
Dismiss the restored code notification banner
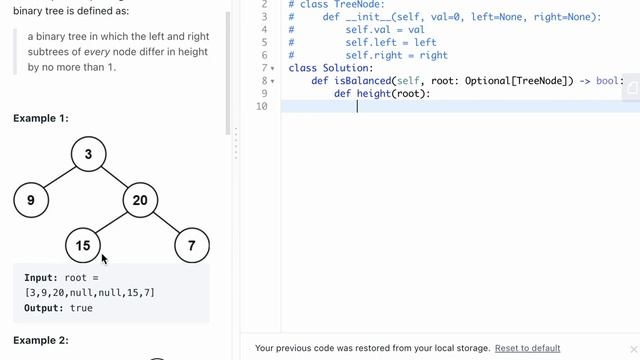point(633,349)
